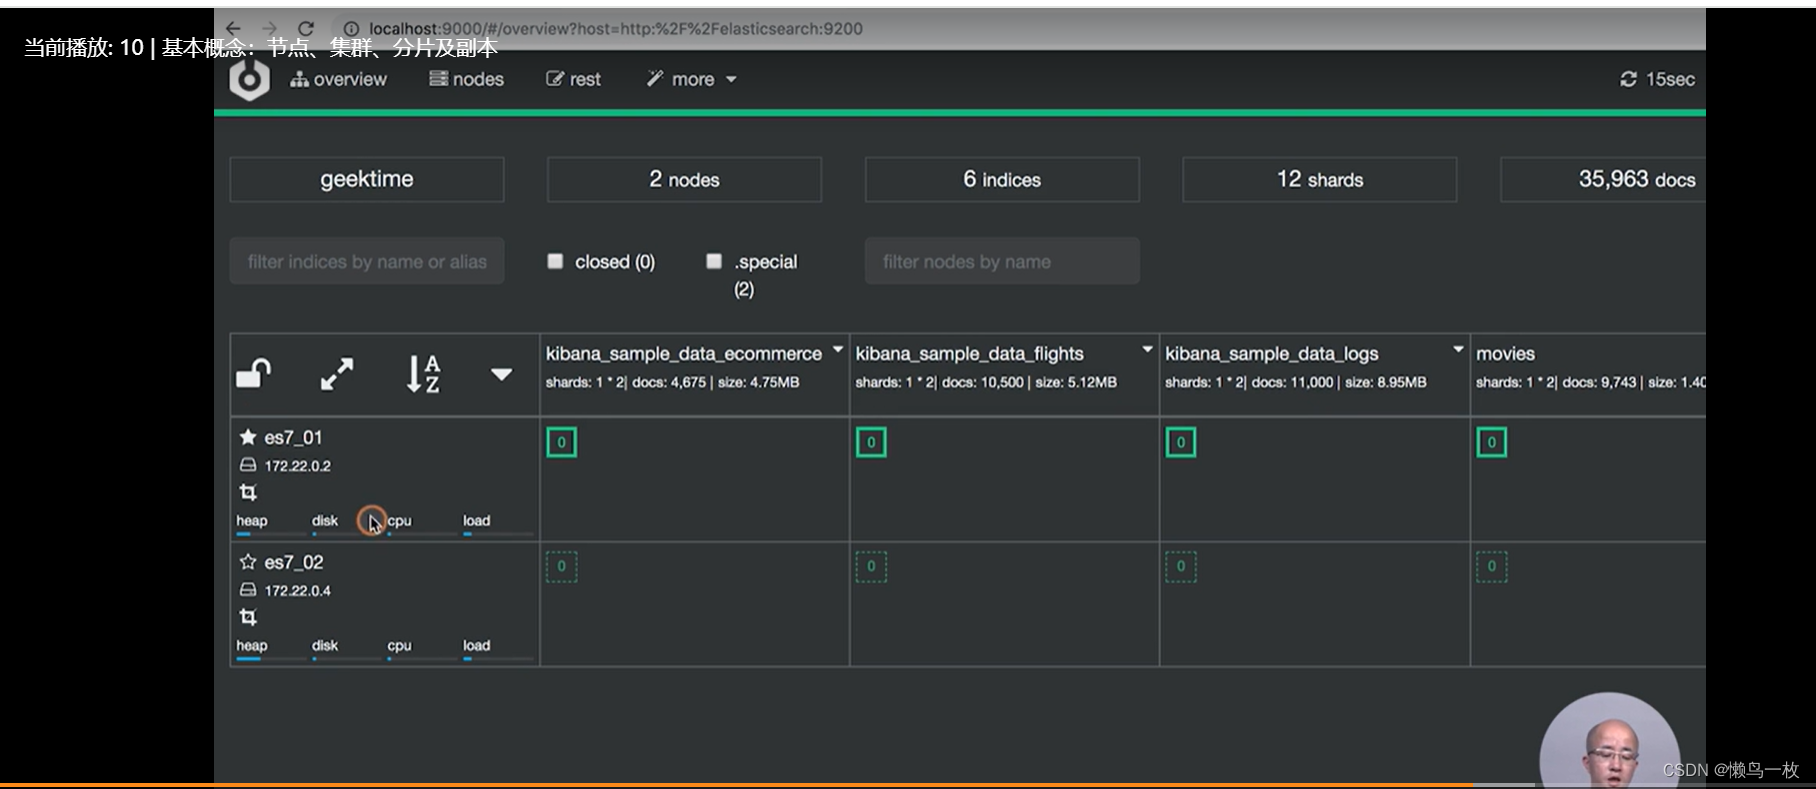Open kibana_sample_data_flights index dropdown
This screenshot has width=1816, height=789.
pyautogui.click(x=1148, y=349)
